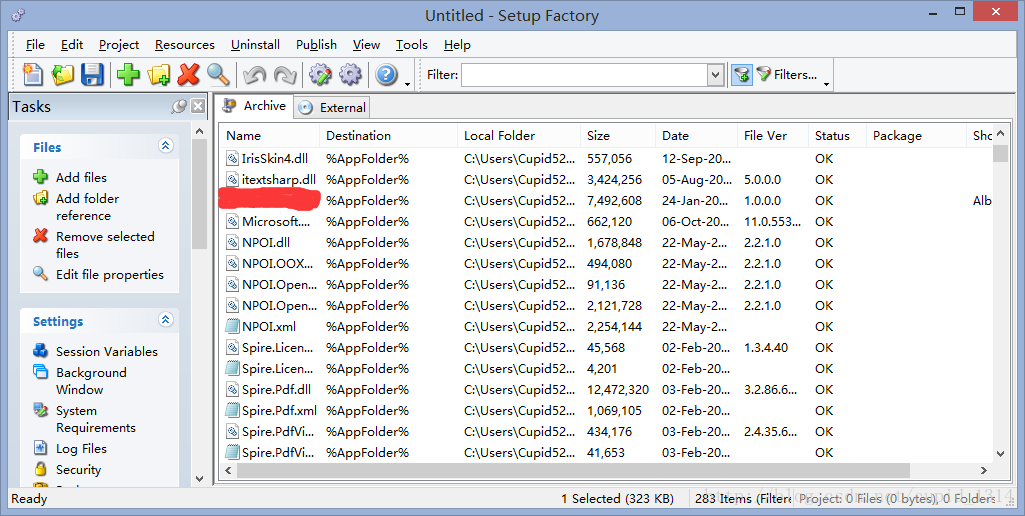1025x516 pixels.
Task: Select the NPOI.xml file row
Action: point(605,326)
